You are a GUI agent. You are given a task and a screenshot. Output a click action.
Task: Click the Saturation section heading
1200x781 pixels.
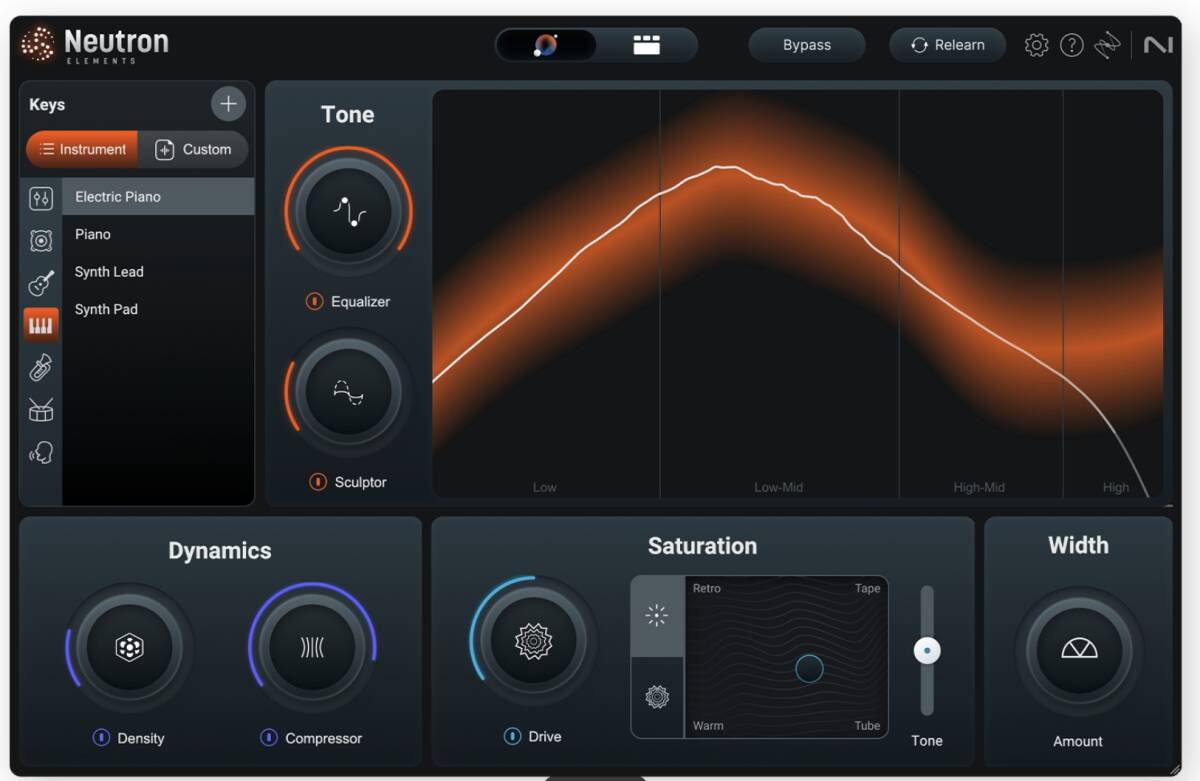point(702,546)
